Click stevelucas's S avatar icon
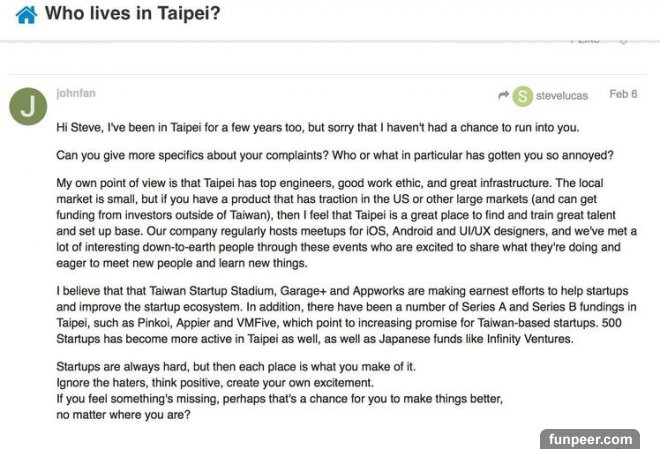Viewport: 660px width, 449px height. (522, 96)
